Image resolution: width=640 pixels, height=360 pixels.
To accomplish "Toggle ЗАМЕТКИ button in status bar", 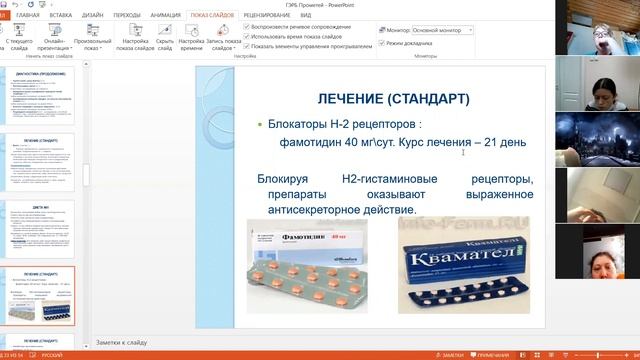I will tap(450, 355).
